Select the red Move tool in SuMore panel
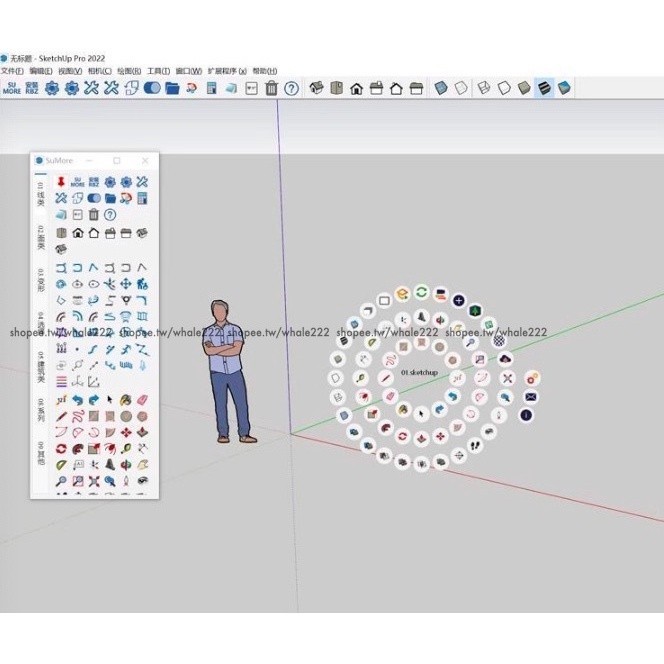The height and width of the screenshot is (664, 664). pyautogui.click(x=126, y=432)
